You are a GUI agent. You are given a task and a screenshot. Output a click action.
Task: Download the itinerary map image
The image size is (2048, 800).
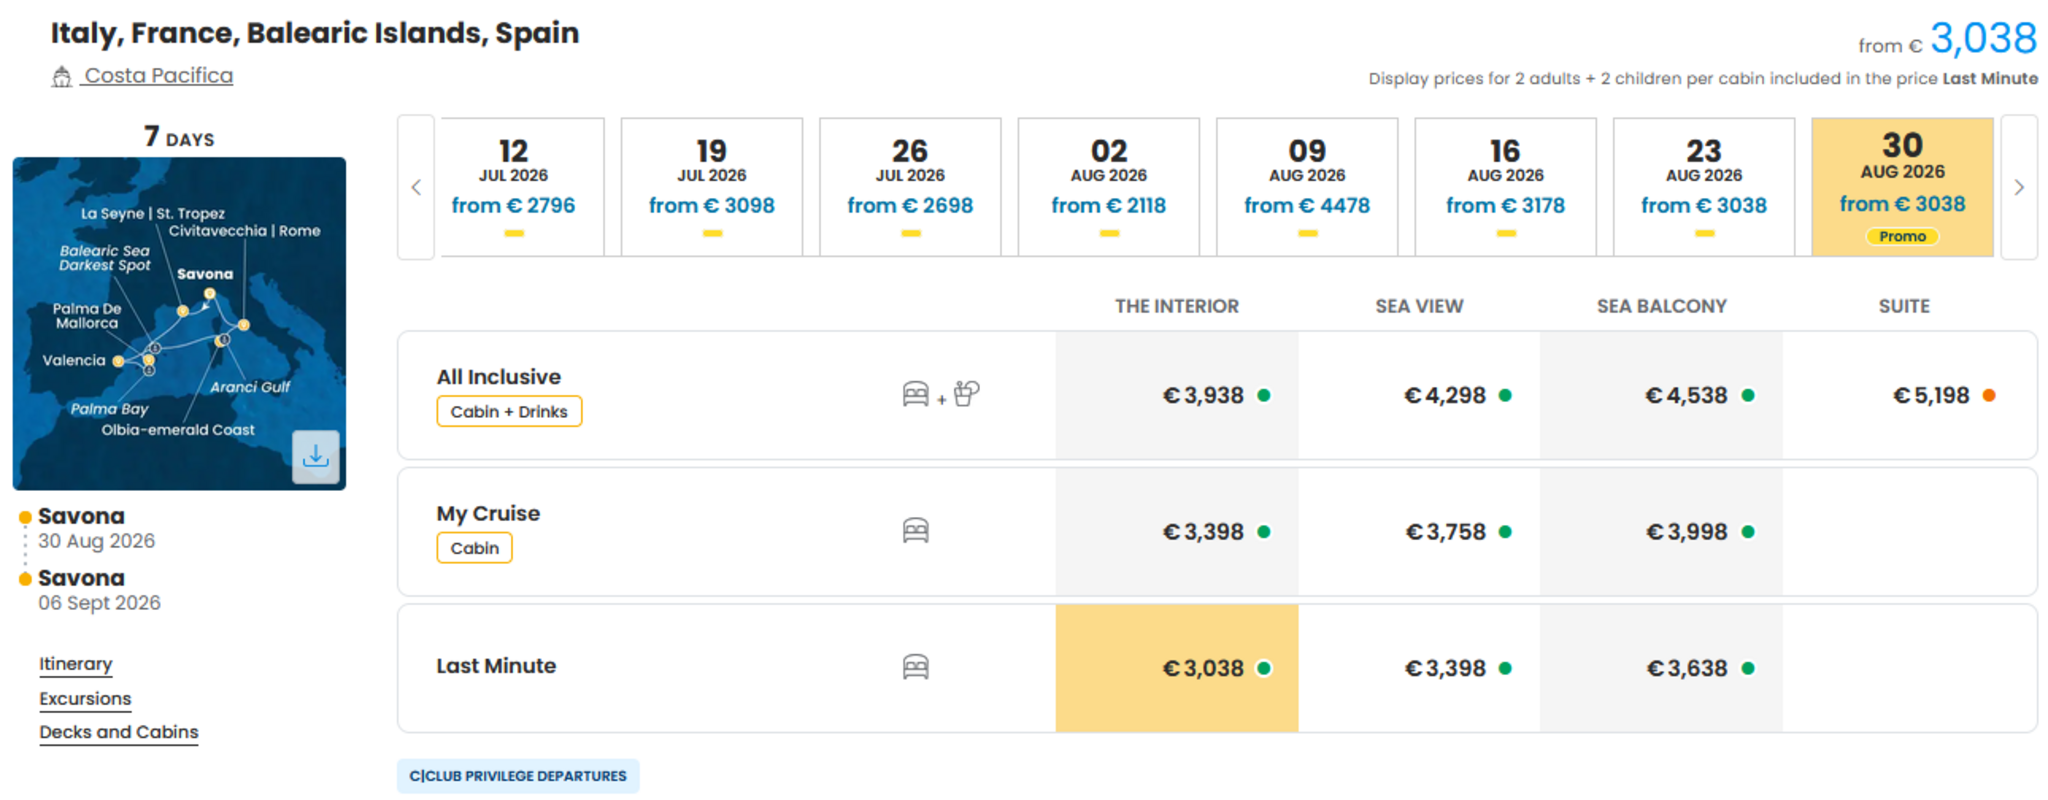coord(315,457)
